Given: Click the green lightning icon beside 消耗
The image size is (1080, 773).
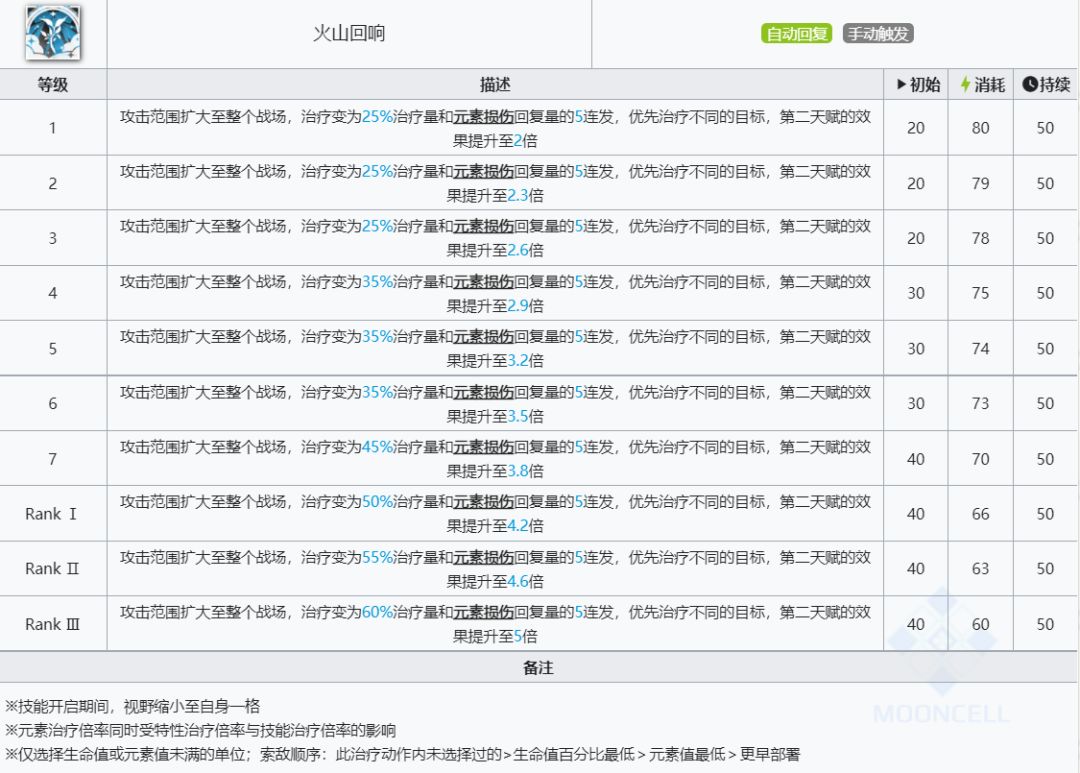Looking at the screenshot, I should pyautogui.click(x=965, y=85).
